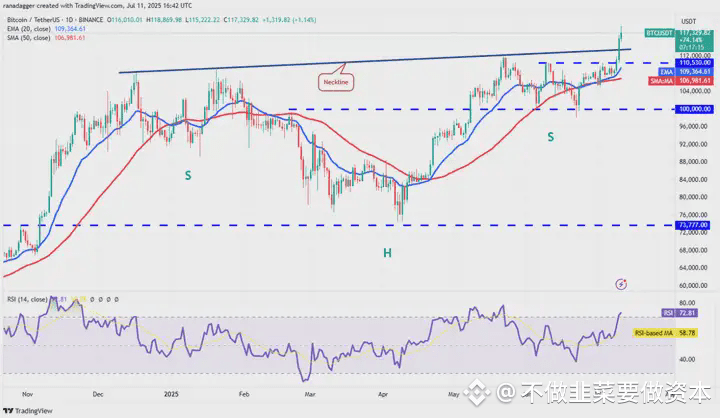Click the EMA 109,364.61 axis tag
The image size is (720, 418).
click(686, 72)
